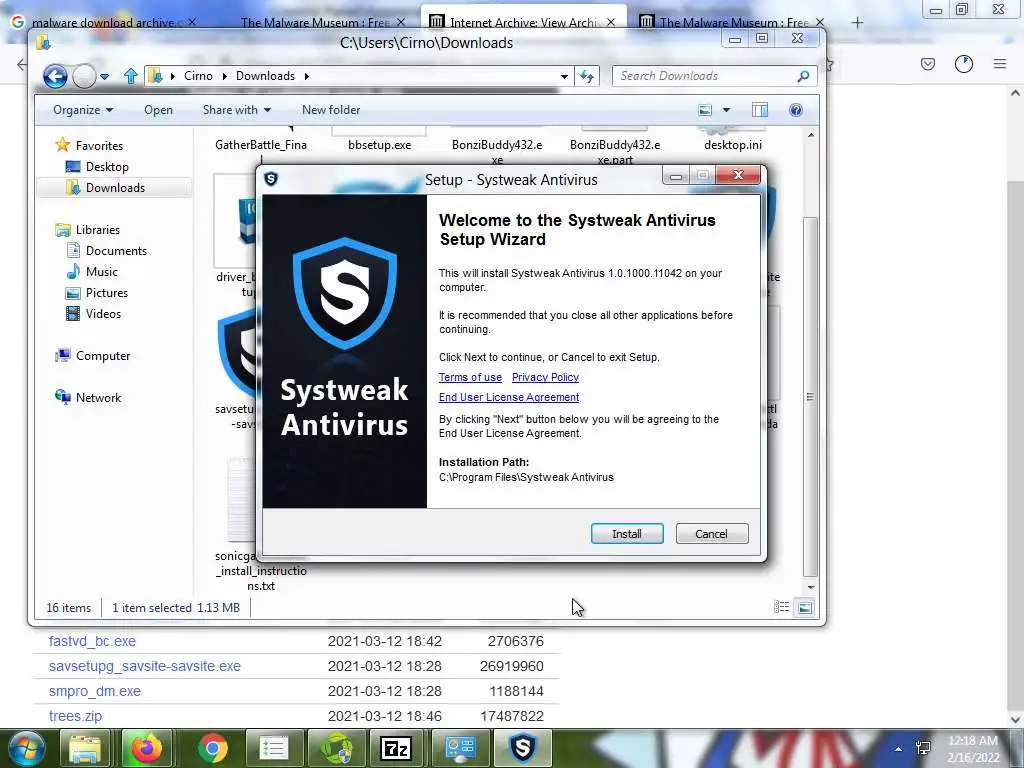Switch to large icons view in status bar
This screenshot has height=768, width=1024.
[x=805, y=607]
